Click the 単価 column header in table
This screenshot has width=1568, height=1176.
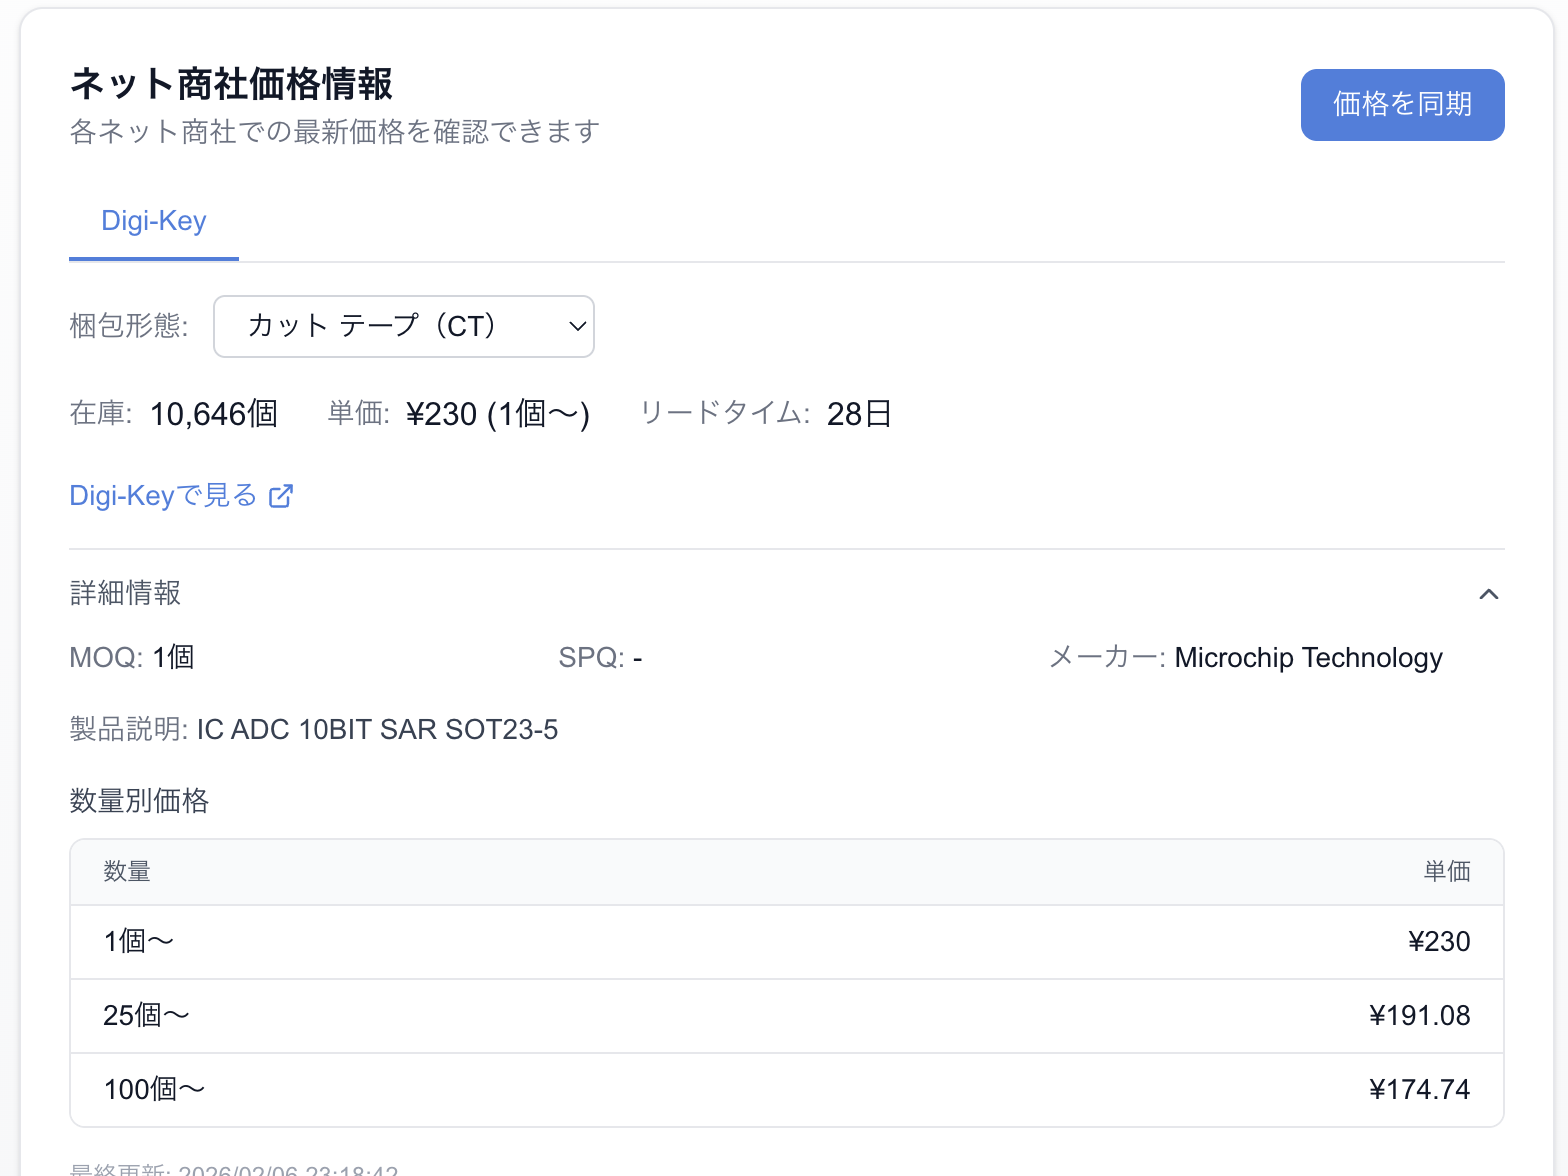tap(1446, 872)
